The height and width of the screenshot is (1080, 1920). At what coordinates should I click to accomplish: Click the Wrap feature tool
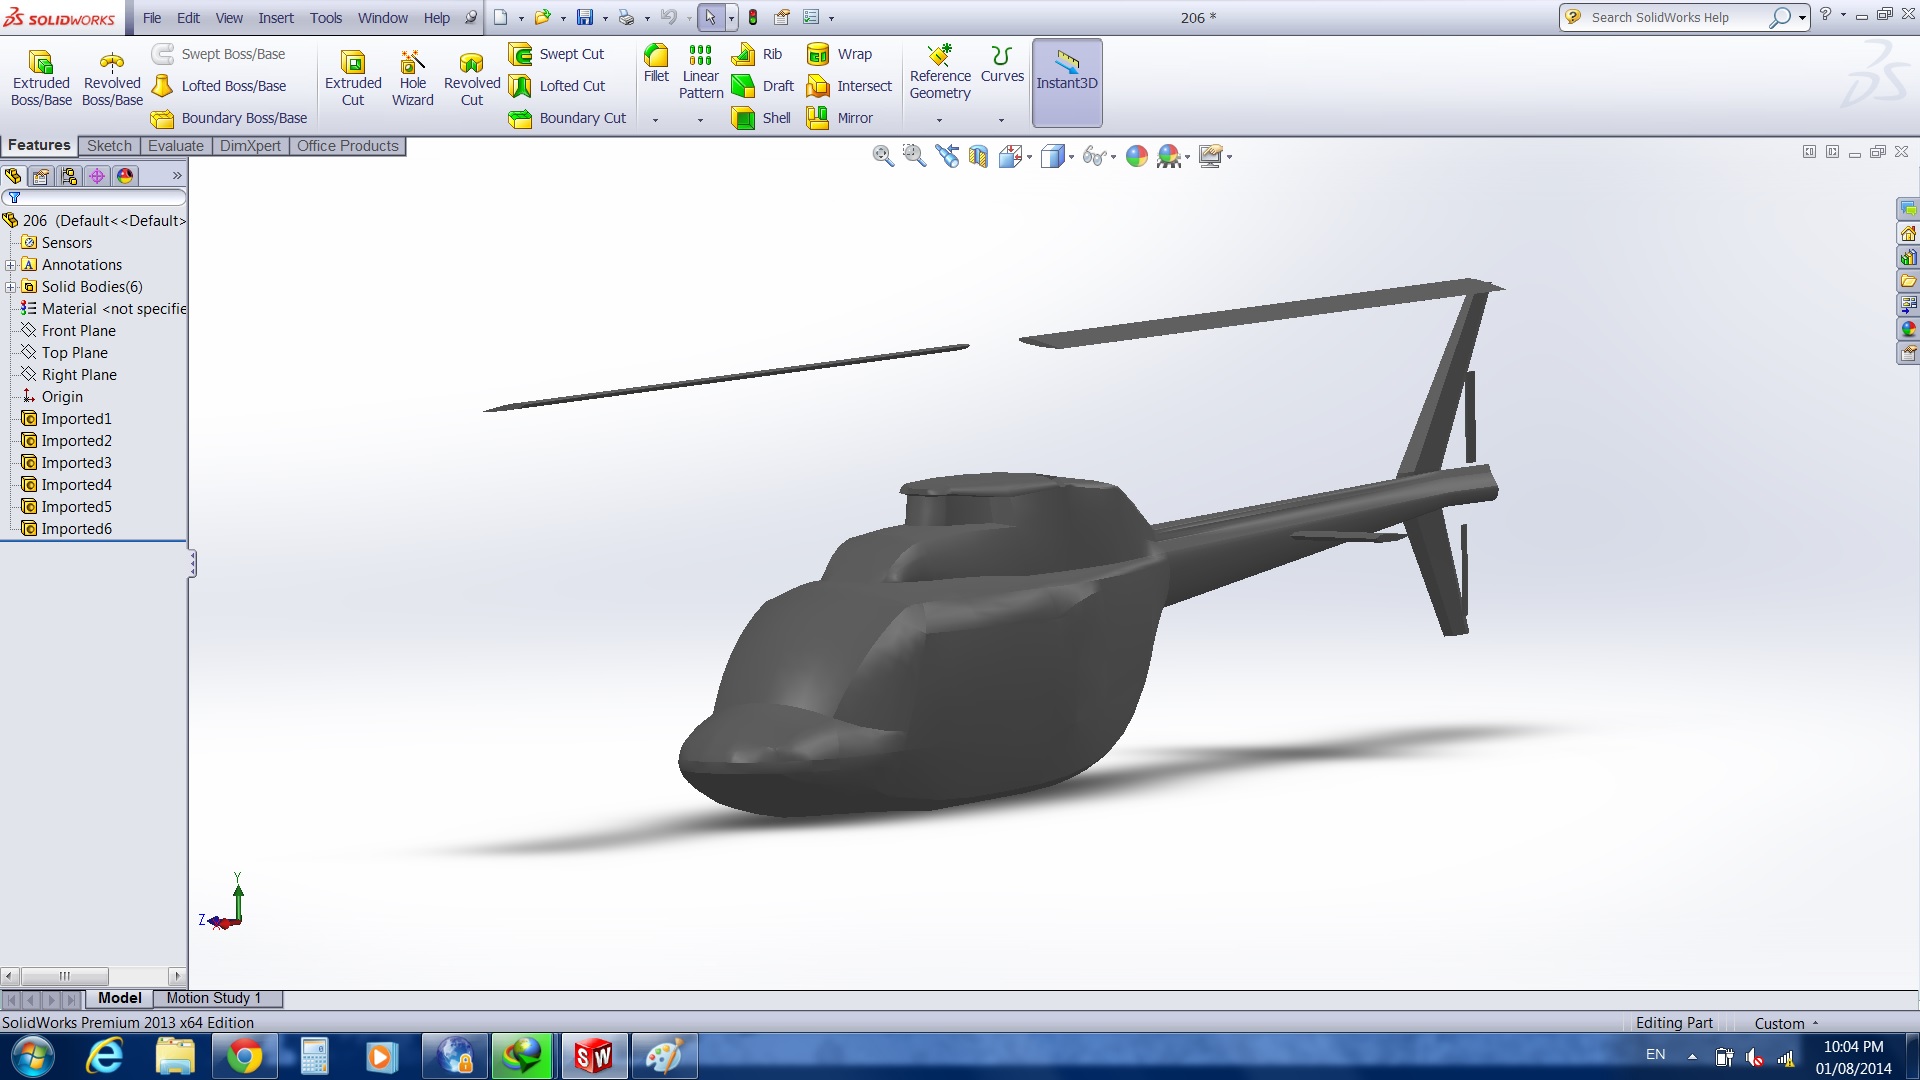pyautogui.click(x=840, y=54)
